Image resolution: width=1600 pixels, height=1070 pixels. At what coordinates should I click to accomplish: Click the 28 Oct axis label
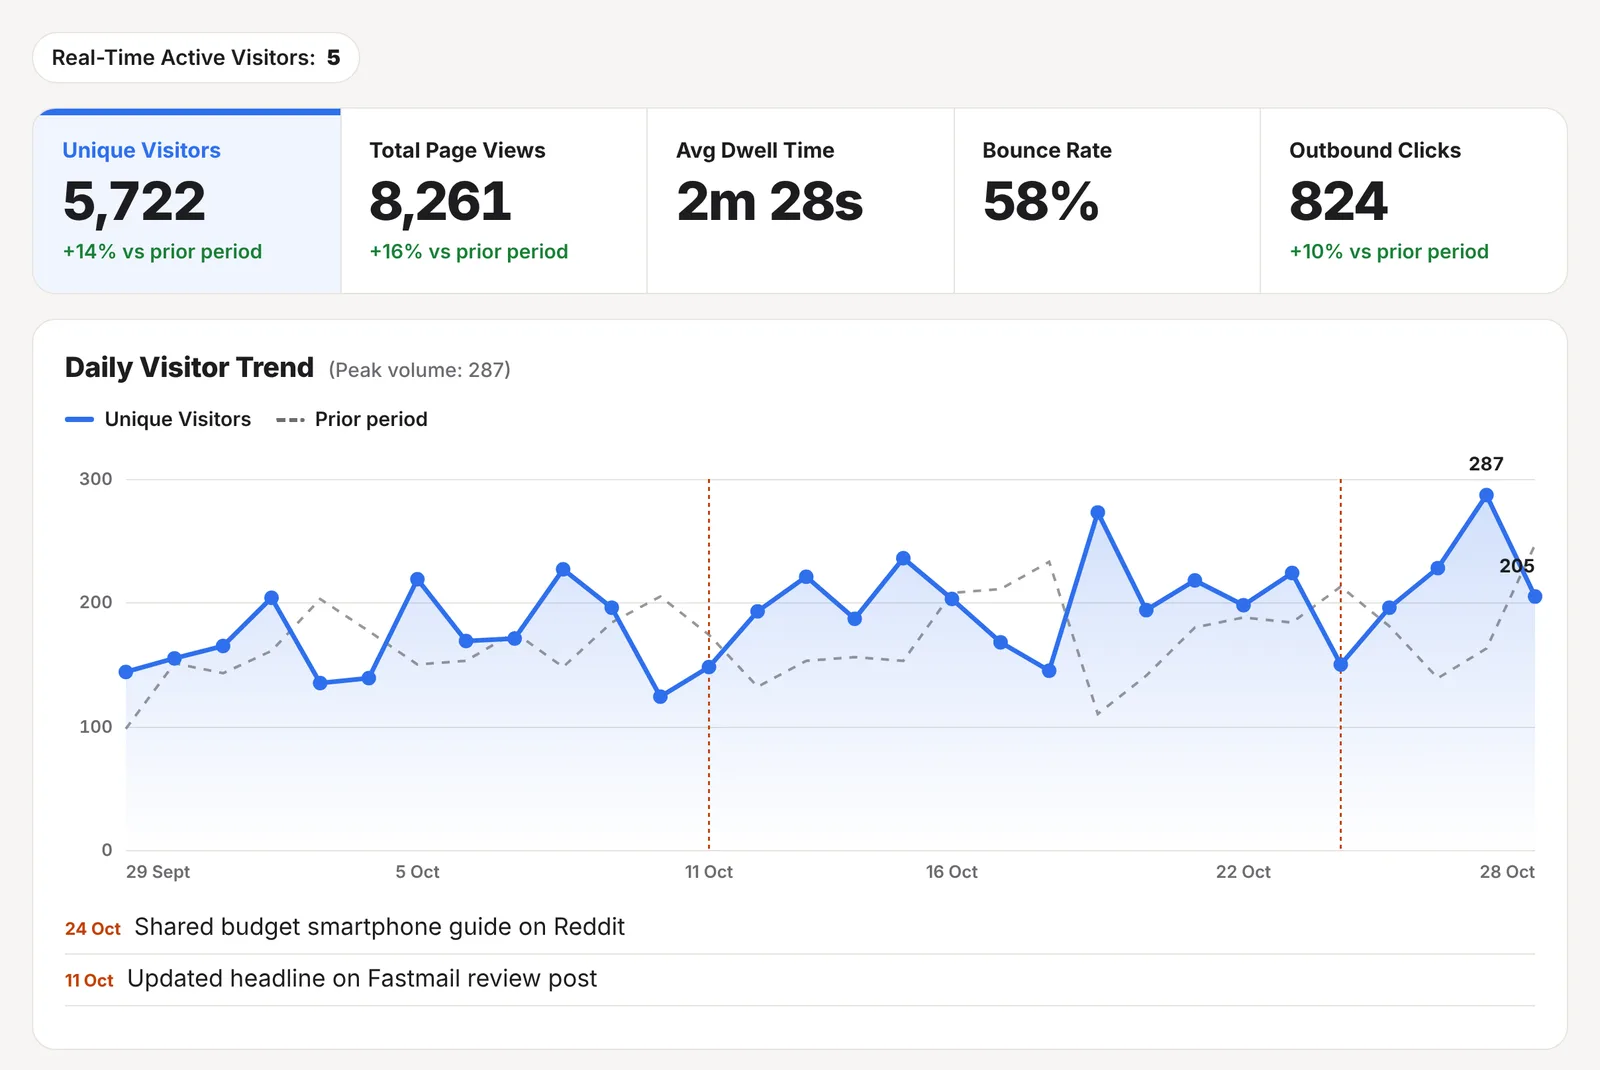point(1507,872)
